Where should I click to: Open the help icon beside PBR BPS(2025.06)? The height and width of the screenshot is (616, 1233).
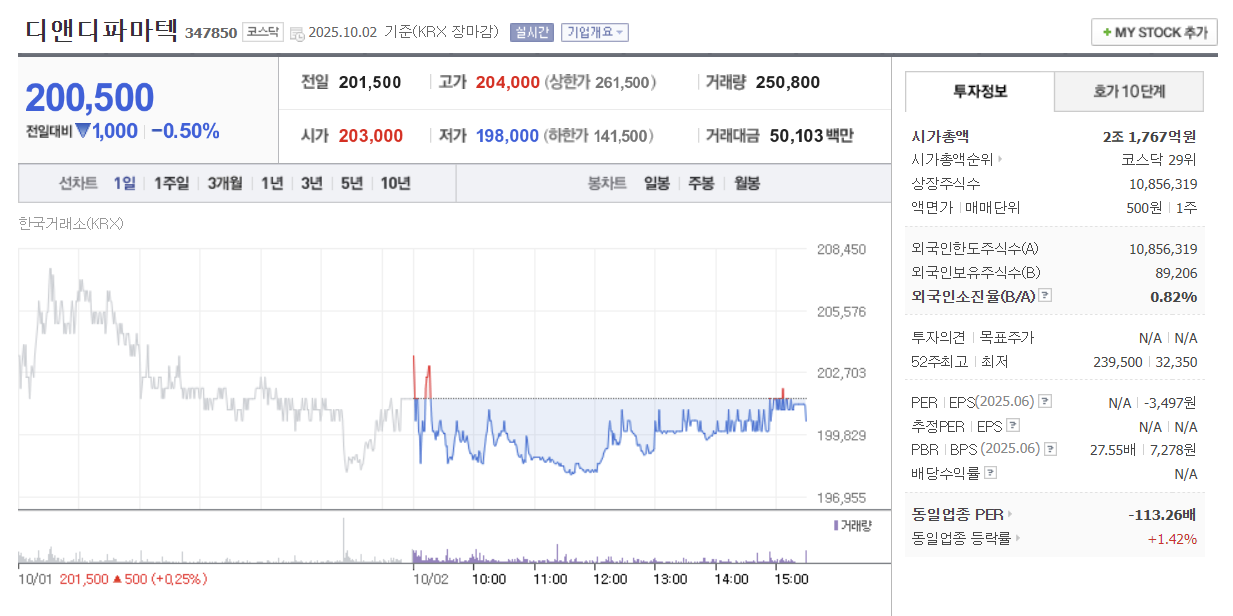pos(1050,449)
